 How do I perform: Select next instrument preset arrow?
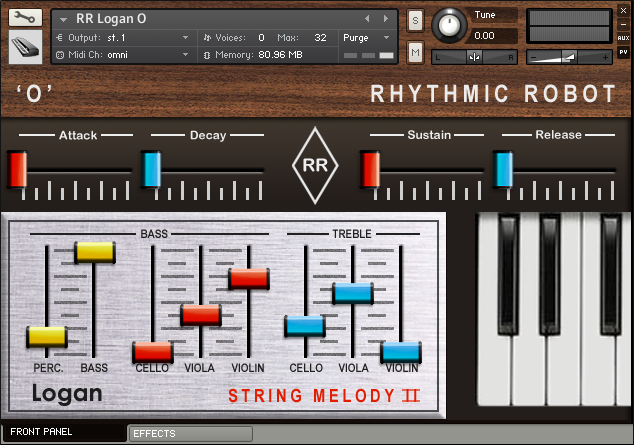tap(386, 19)
